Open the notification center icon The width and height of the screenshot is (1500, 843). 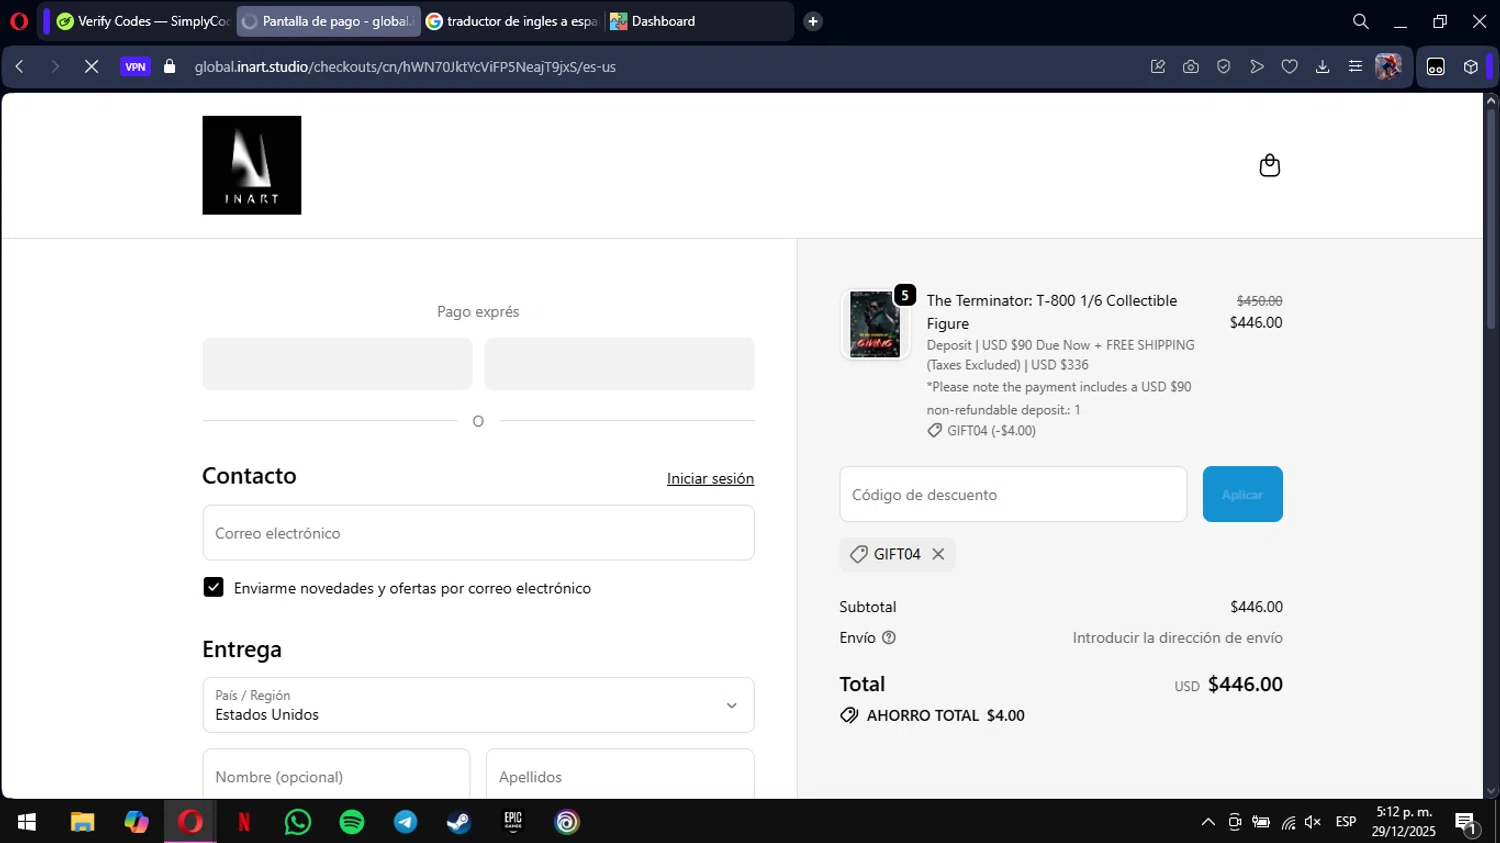pyautogui.click(x=1466, y=823)
